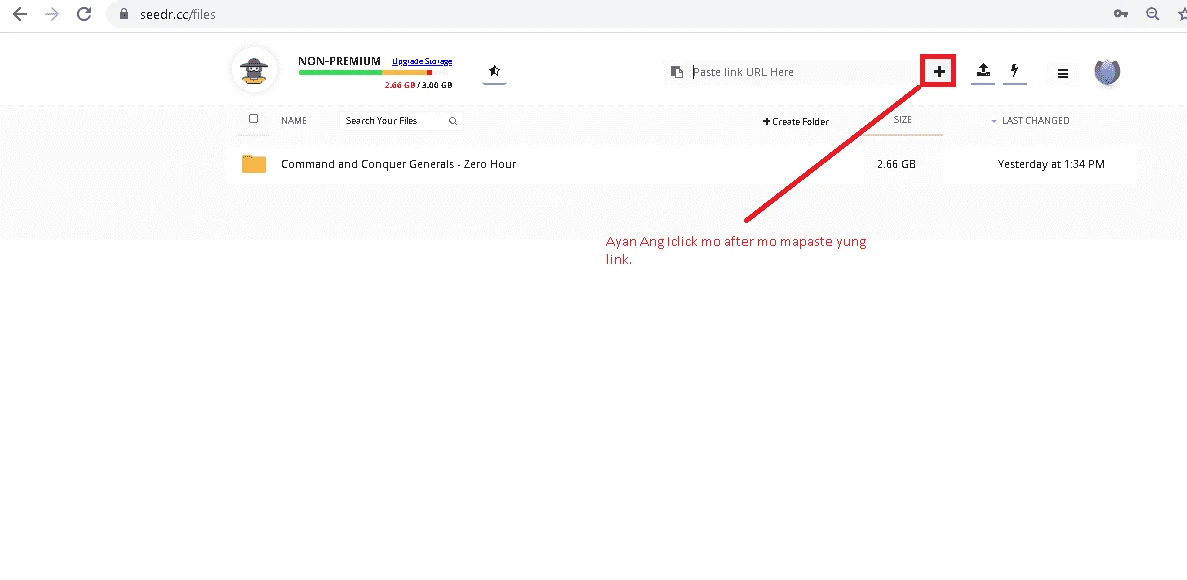Open the browser zoom magnifier icon
1187x580 pixels.
tap(1152, 14)
